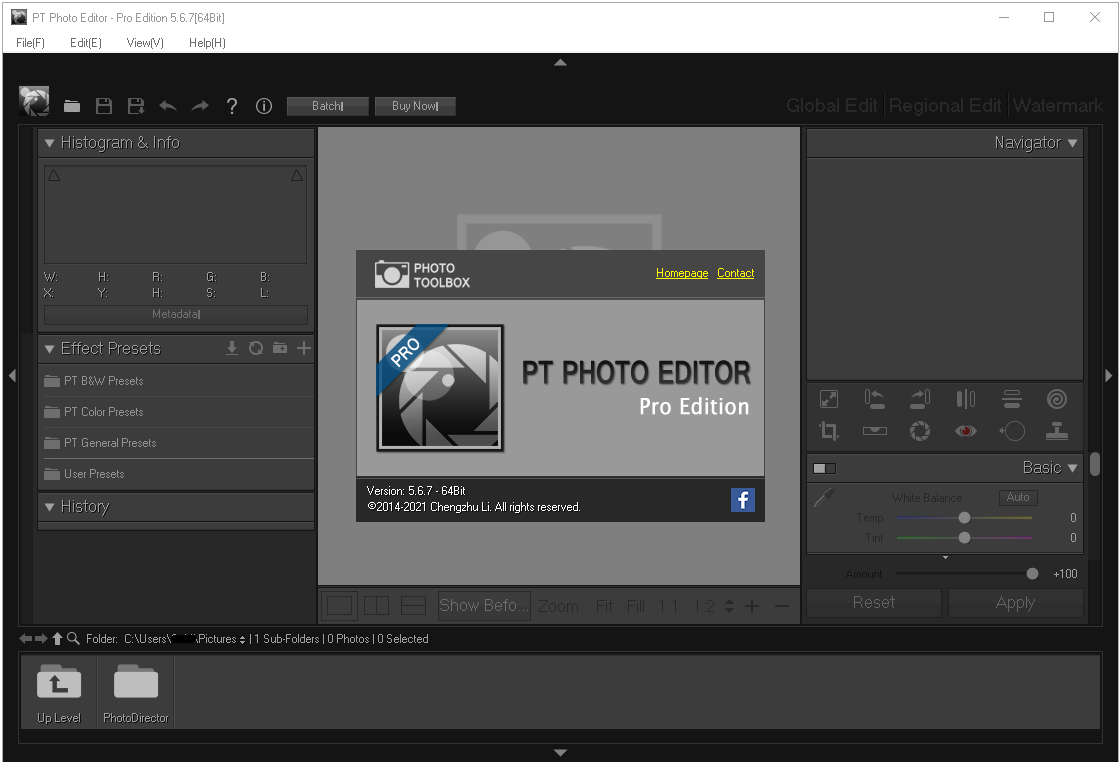Click the Flip Horizontal icon
Image resolution: width=1119 pixels, height=762 pixels.
point(965,399)
